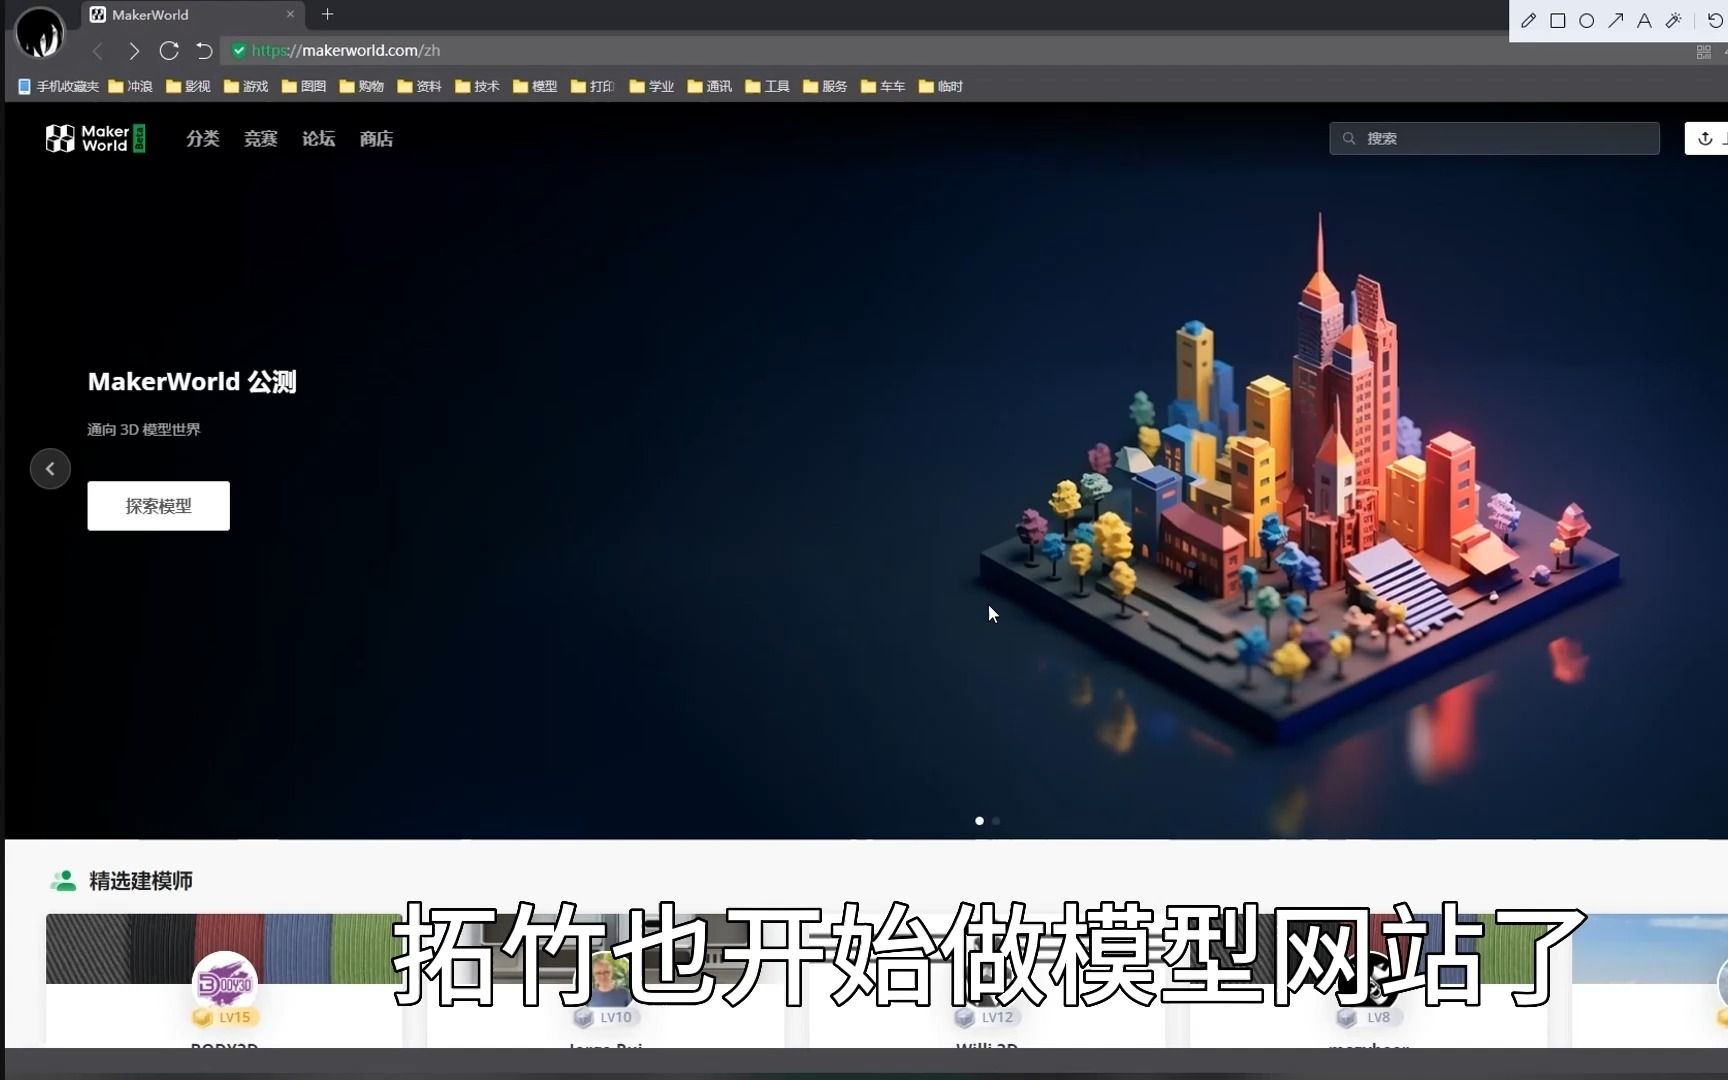
Task: Open the browser profile avatar
Action: tap(40, 33)
